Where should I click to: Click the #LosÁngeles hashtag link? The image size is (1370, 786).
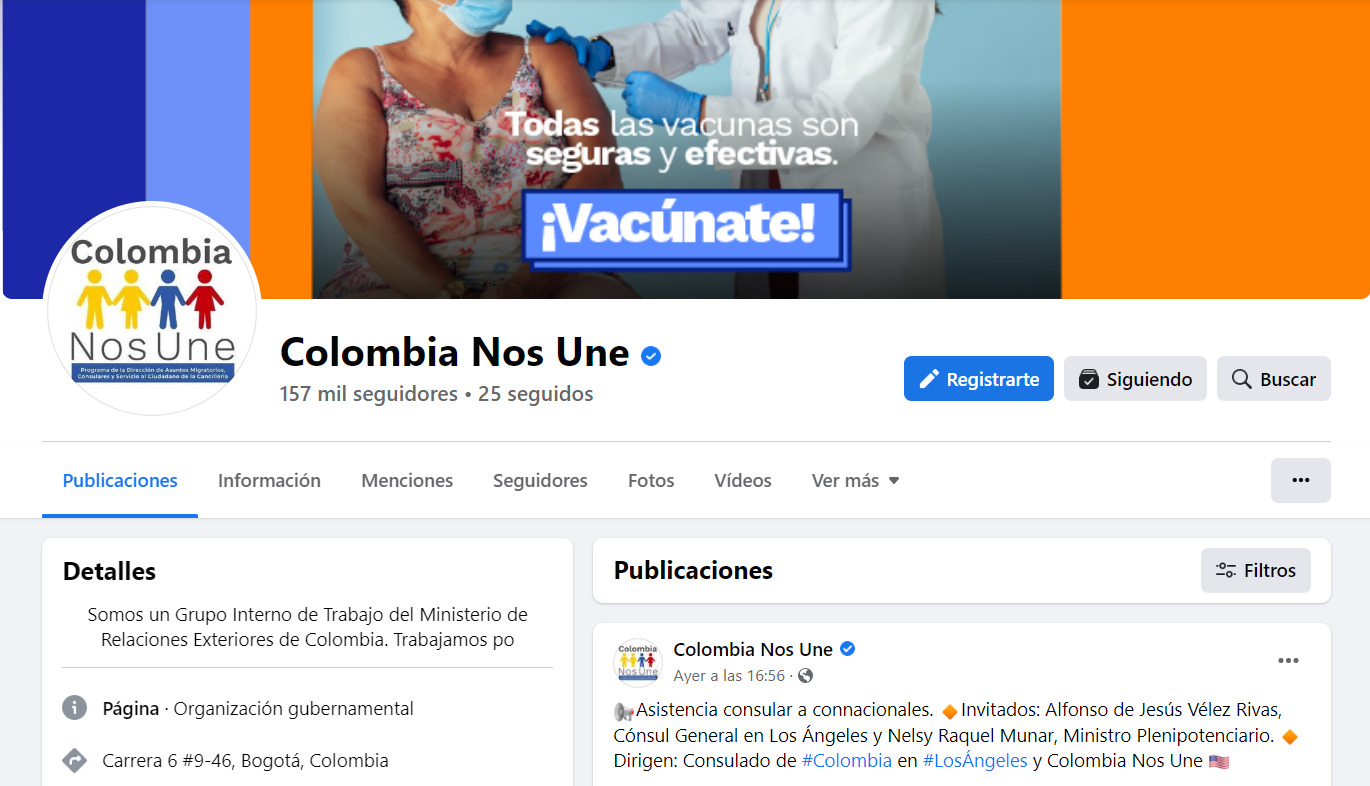975,761
